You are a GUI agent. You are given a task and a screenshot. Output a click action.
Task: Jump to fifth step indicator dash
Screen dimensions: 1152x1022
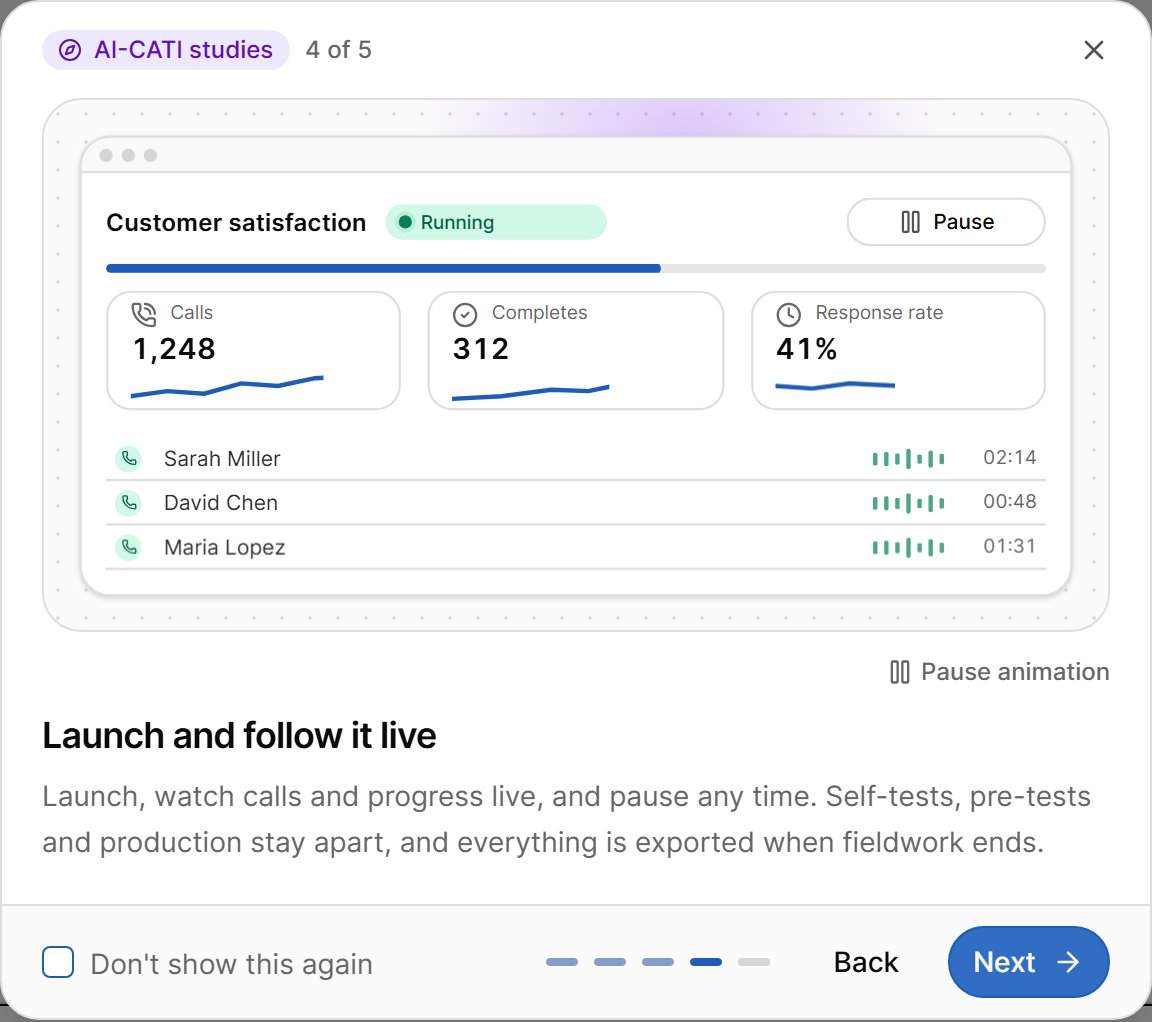coord(754,962)
